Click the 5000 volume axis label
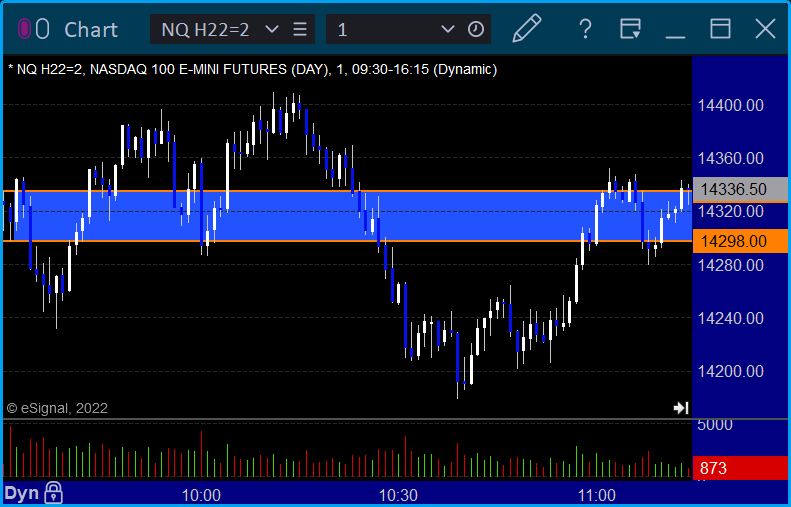Image resolution: width=791 pixels, height=507 pixels. [715, 424]
